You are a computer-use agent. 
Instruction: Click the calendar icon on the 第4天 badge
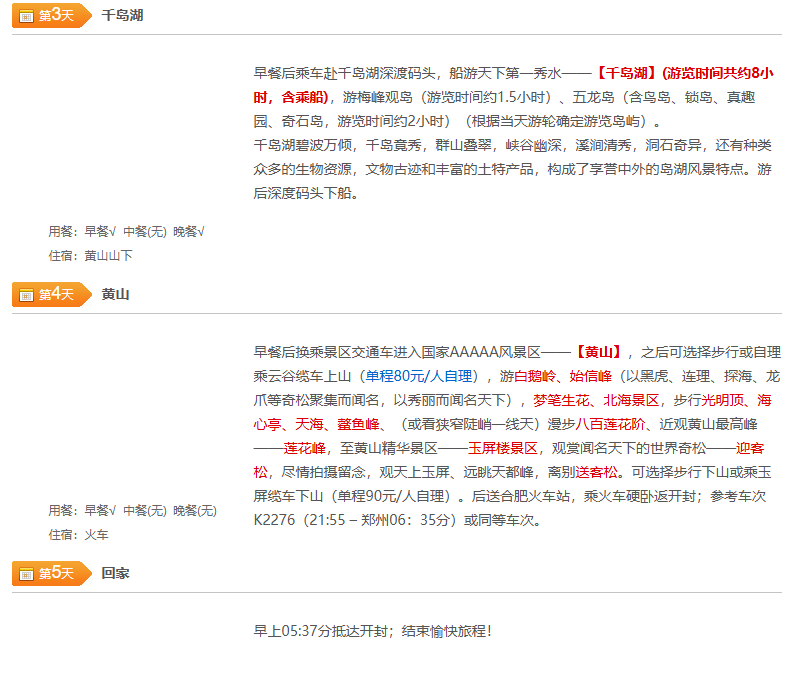click(26, 295)
